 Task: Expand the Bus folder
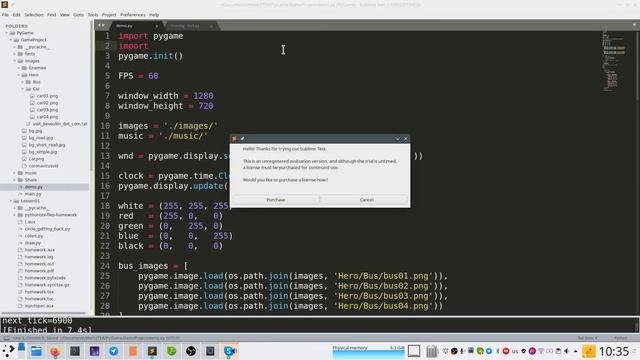coord(23,82)
